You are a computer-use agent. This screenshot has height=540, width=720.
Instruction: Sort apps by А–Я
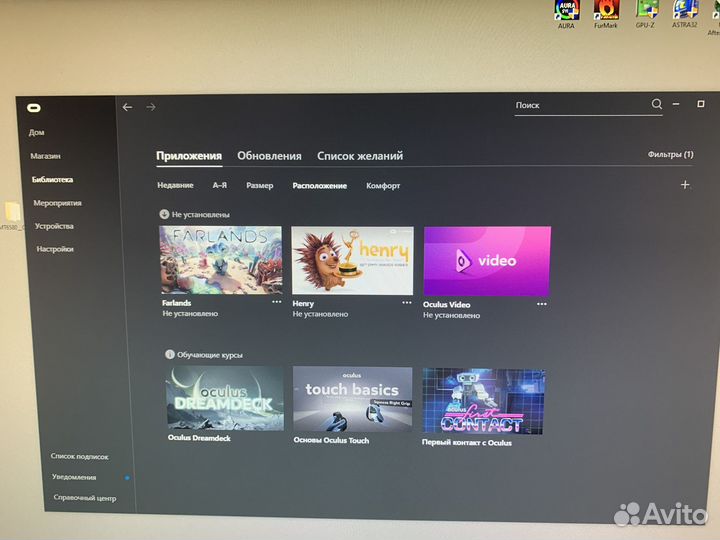pyautogui.click(x=219, y=185)
